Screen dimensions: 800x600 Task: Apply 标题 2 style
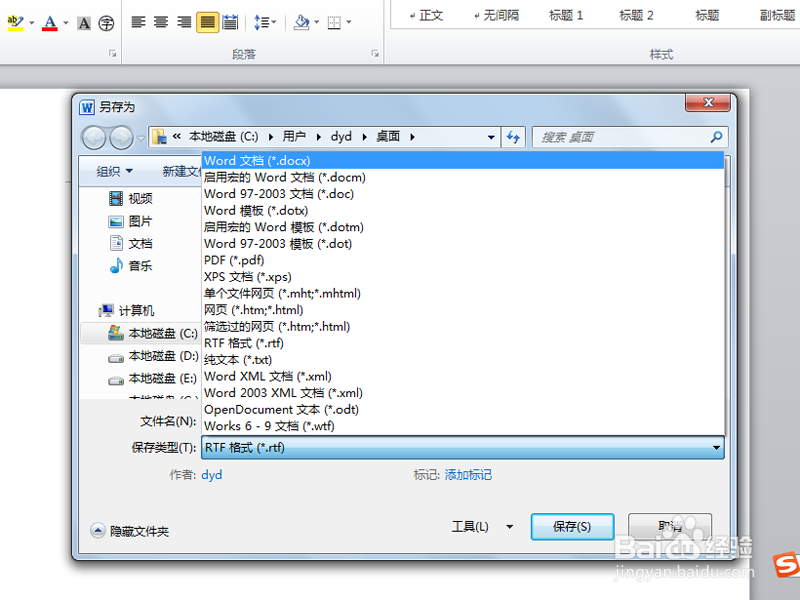click(x=636, y=15)
